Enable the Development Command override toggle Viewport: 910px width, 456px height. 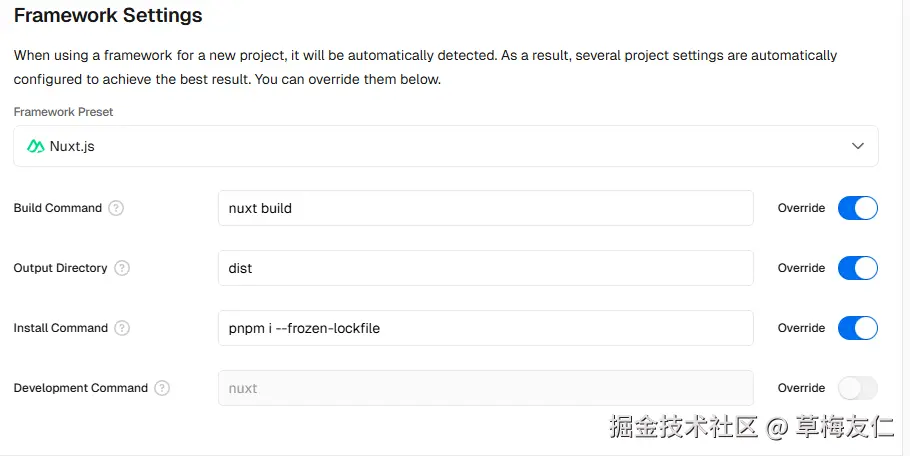coord(857,388)
